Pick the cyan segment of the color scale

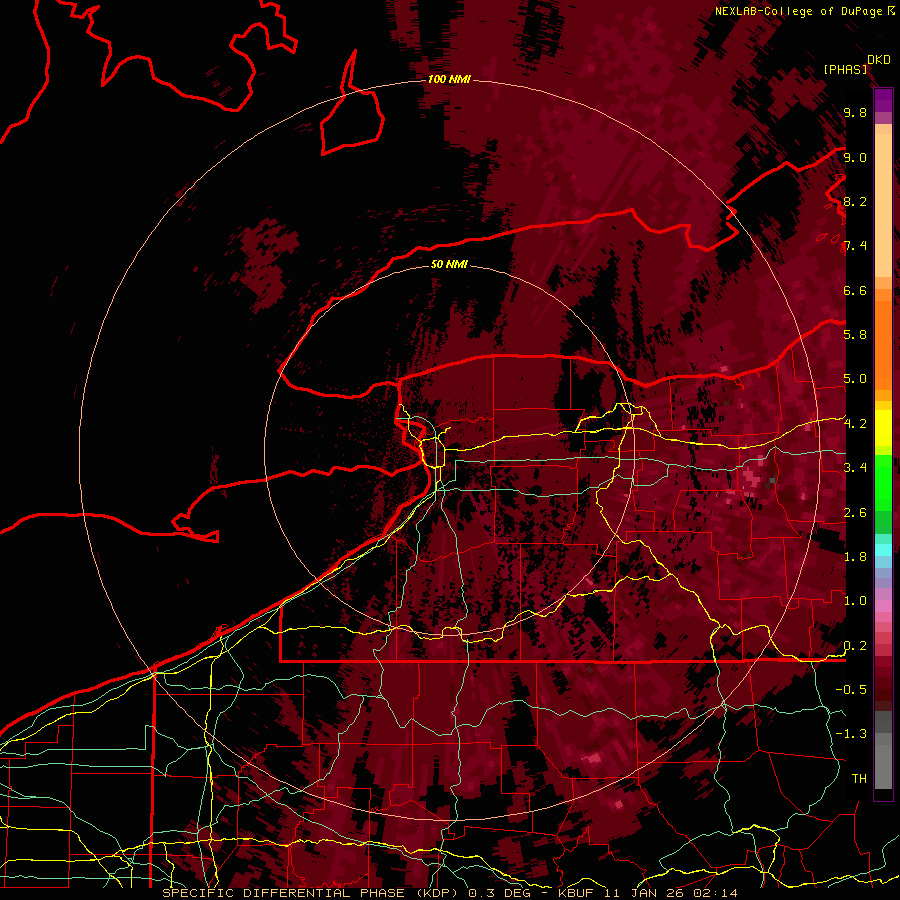tap(883, 550)
